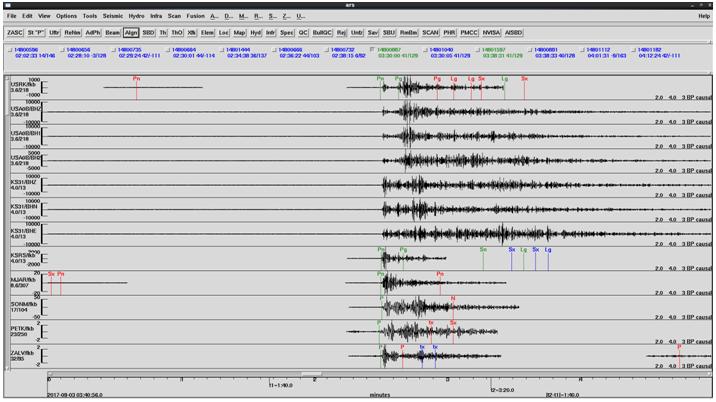Click the PMCC toolbar button
716x402 pixels.
click(469, 32)
